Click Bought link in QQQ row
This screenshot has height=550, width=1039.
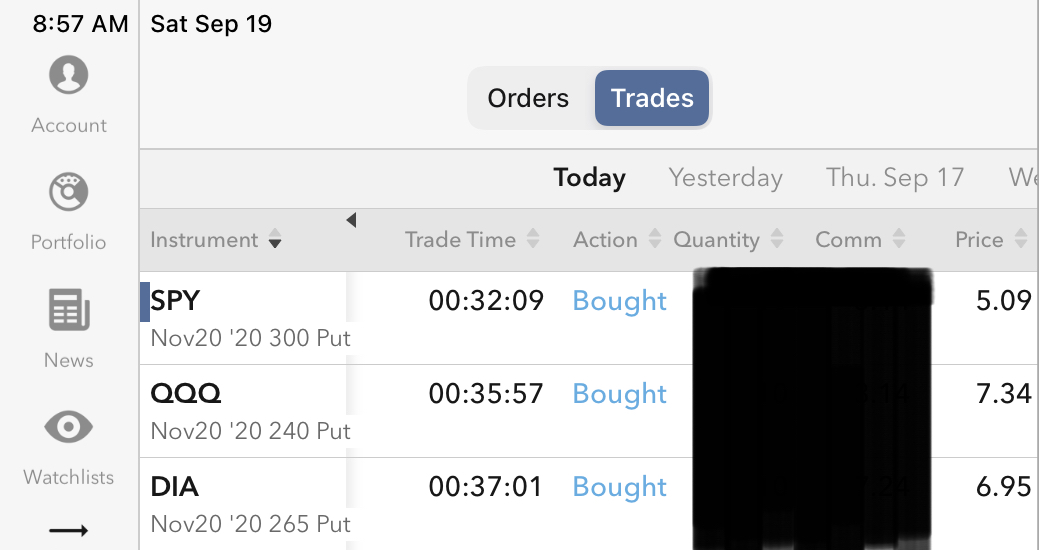619,394
